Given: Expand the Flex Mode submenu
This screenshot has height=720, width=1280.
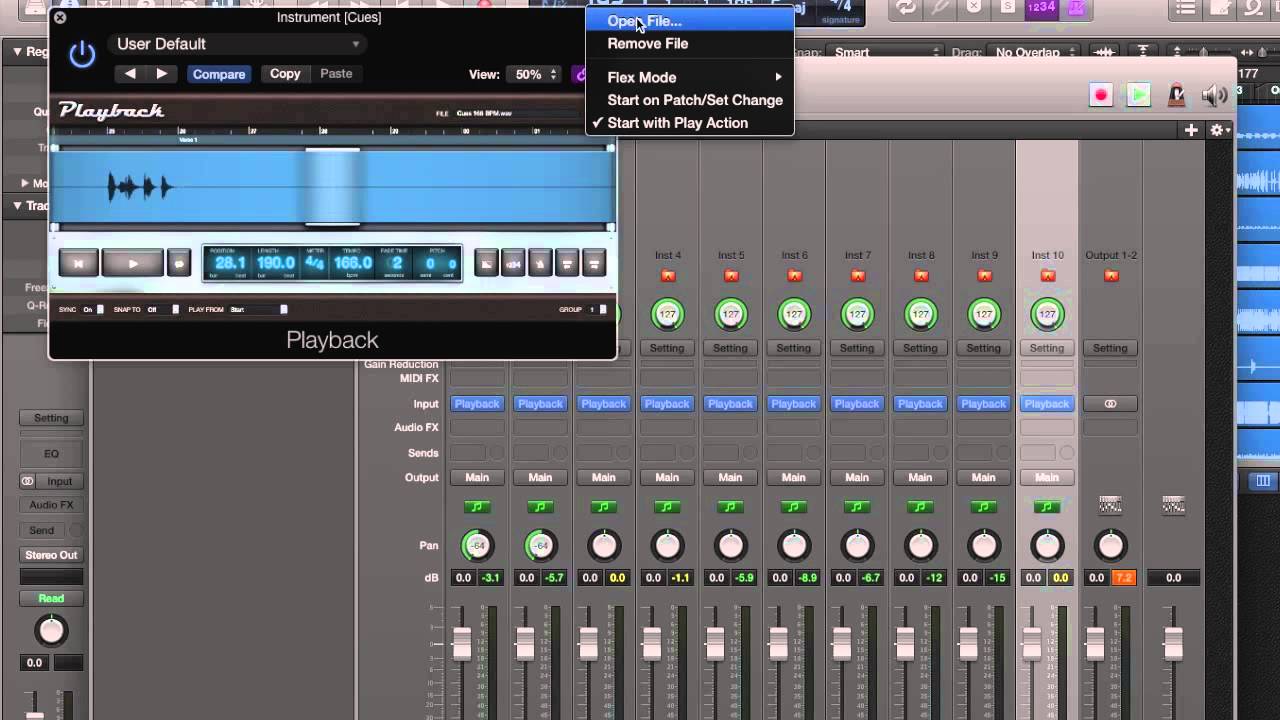Looking at the screenshot, I should coord(690,77).
